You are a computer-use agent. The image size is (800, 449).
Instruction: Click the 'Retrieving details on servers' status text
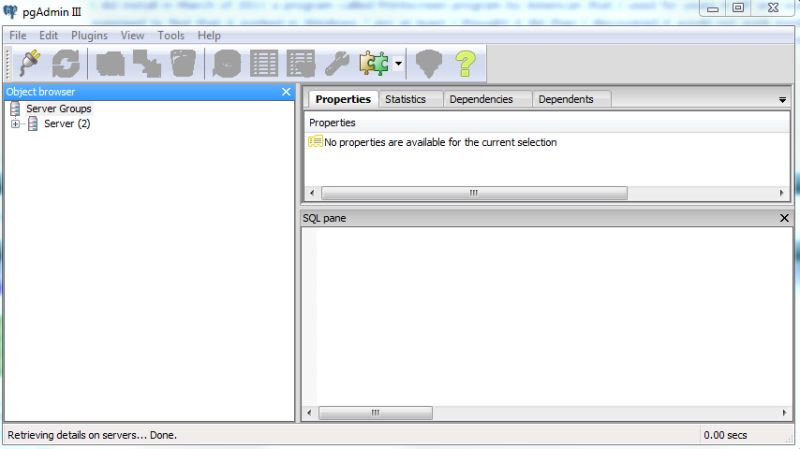(x=92, y=435)
